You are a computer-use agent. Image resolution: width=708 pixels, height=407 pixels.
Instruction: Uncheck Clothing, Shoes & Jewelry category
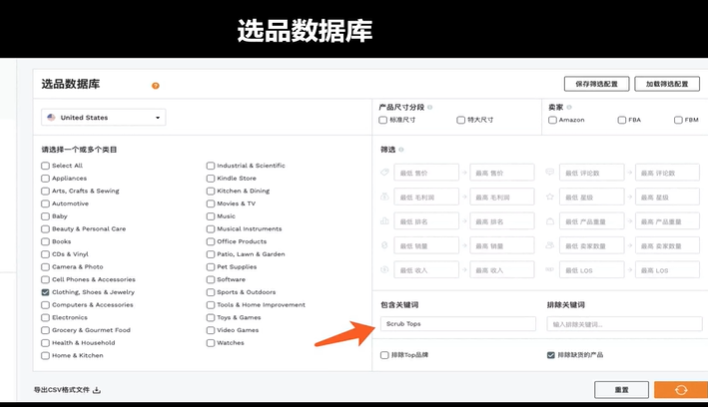45,292
